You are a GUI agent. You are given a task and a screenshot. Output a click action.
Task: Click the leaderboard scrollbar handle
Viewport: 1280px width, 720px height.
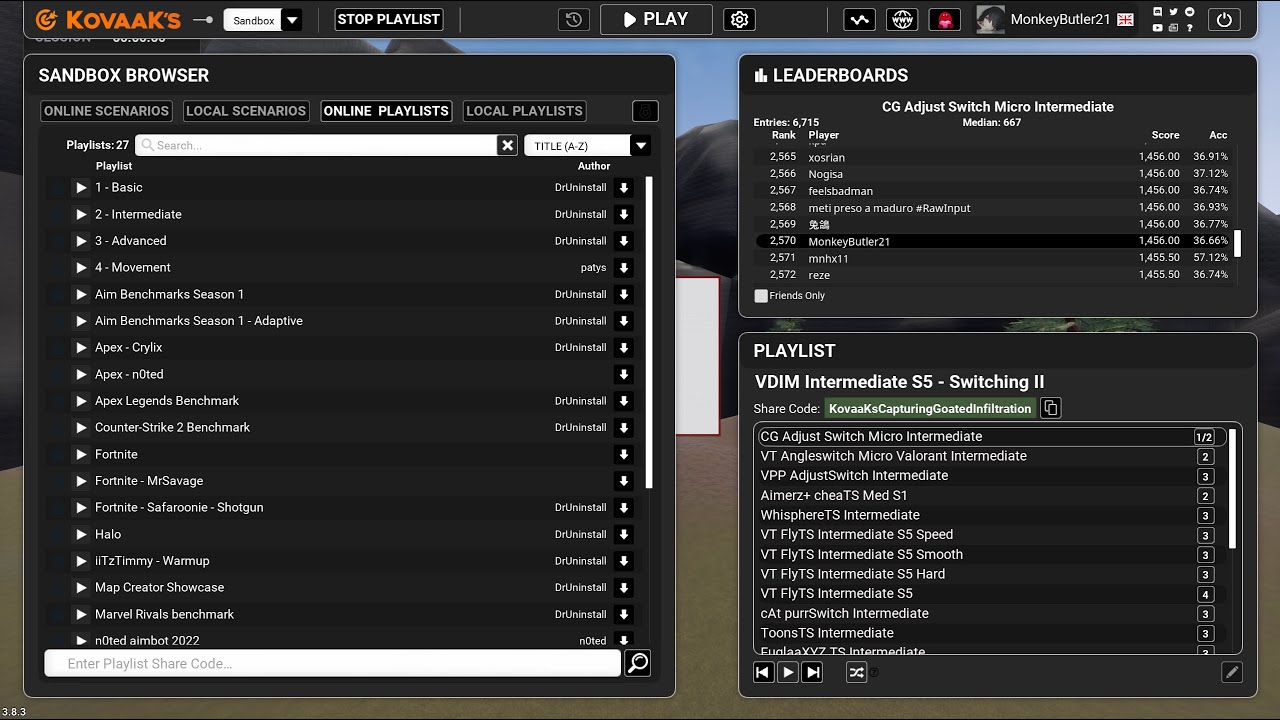click(x=1237, y=243)
